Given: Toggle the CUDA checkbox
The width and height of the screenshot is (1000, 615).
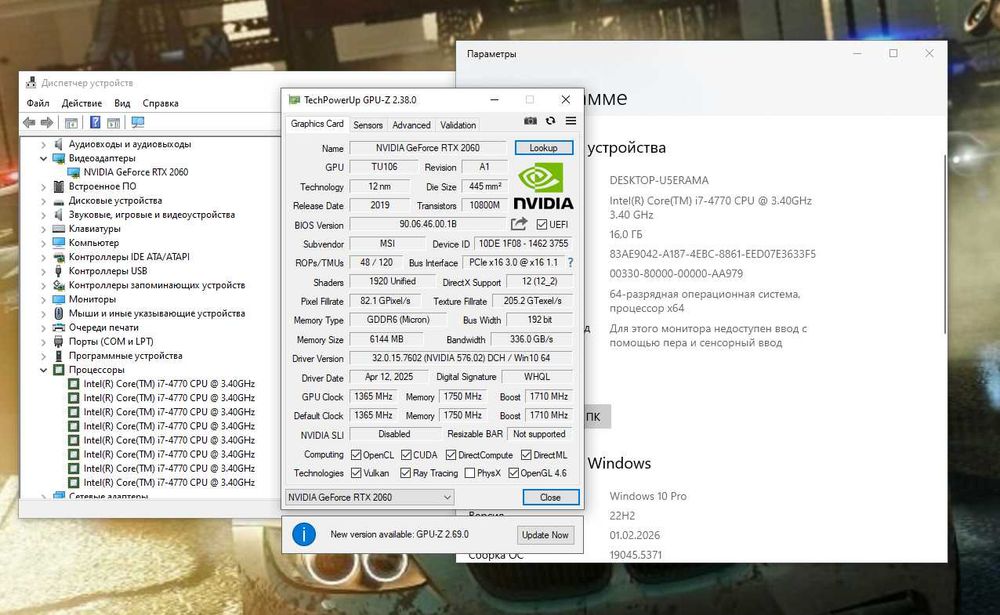Looking at the screenshot, I should (x=406, y=455).
